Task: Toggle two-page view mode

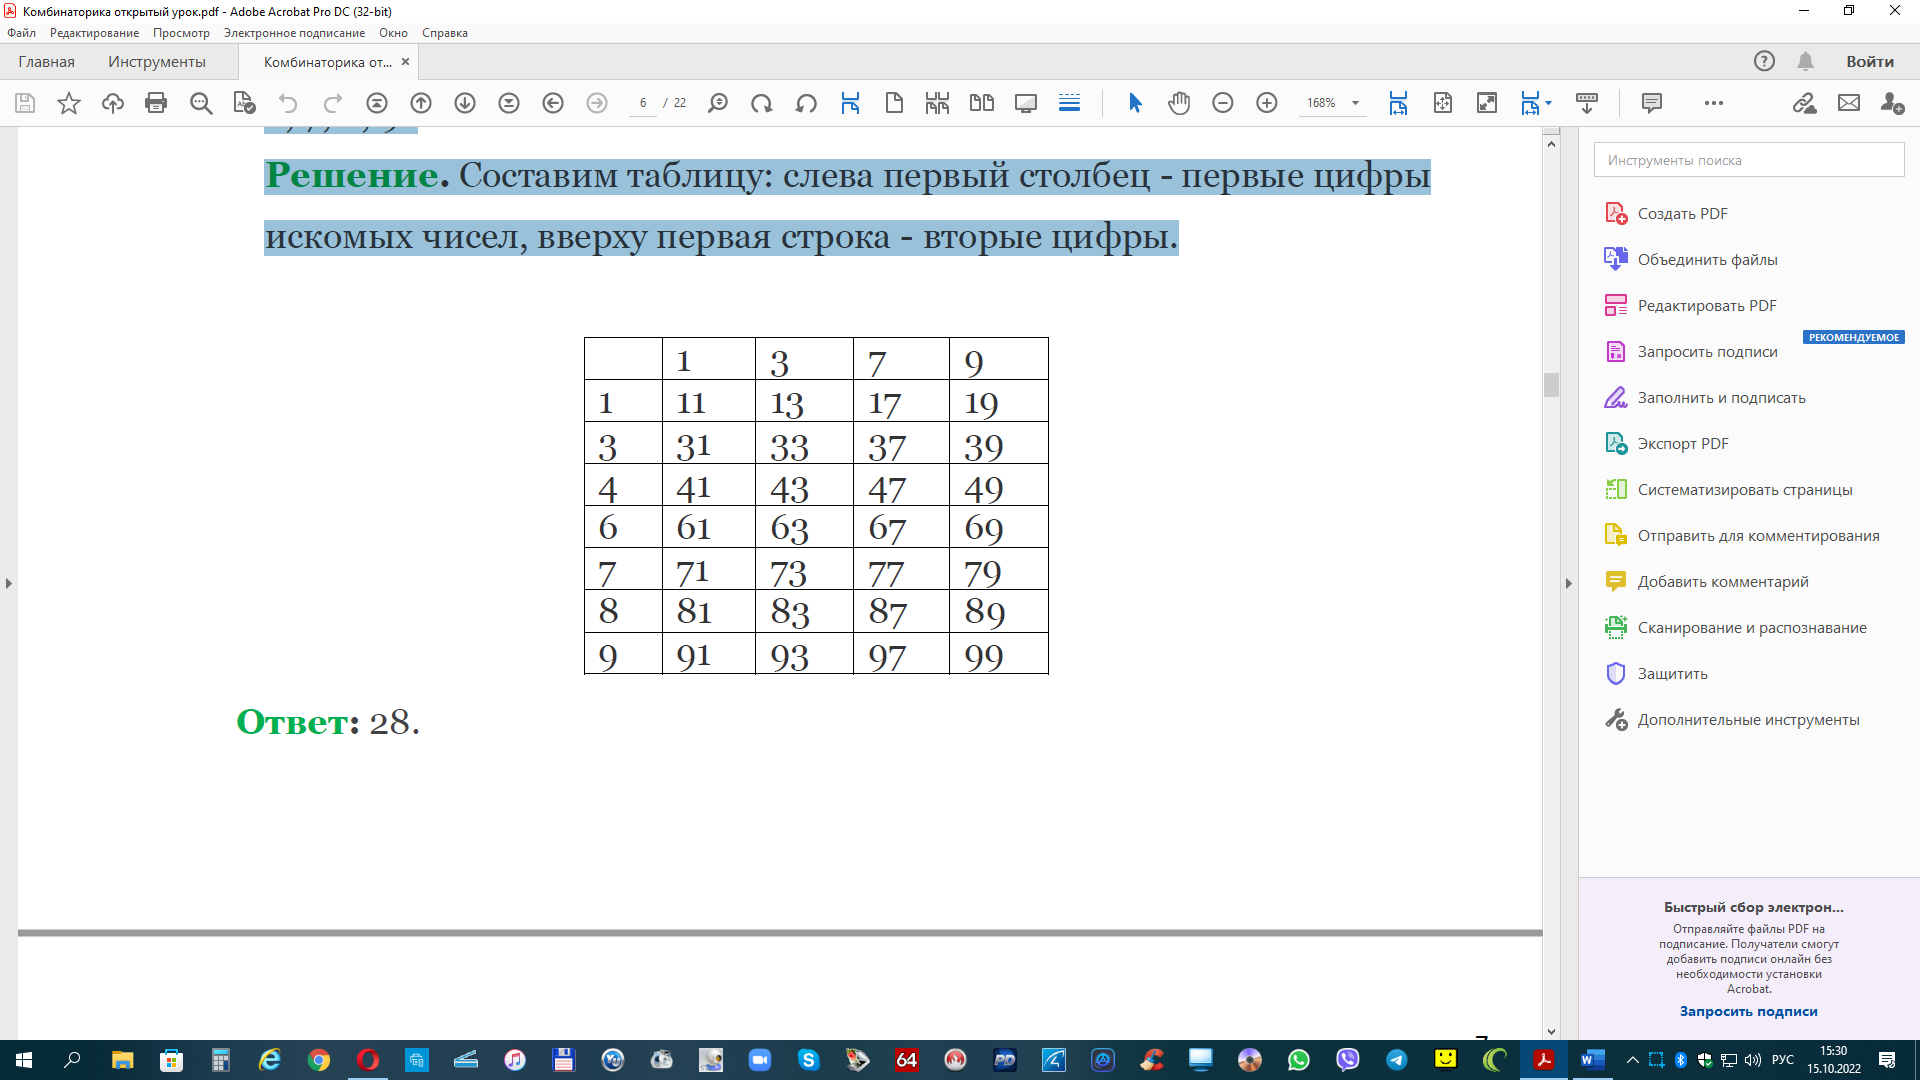Action: [x=981, y=103]
